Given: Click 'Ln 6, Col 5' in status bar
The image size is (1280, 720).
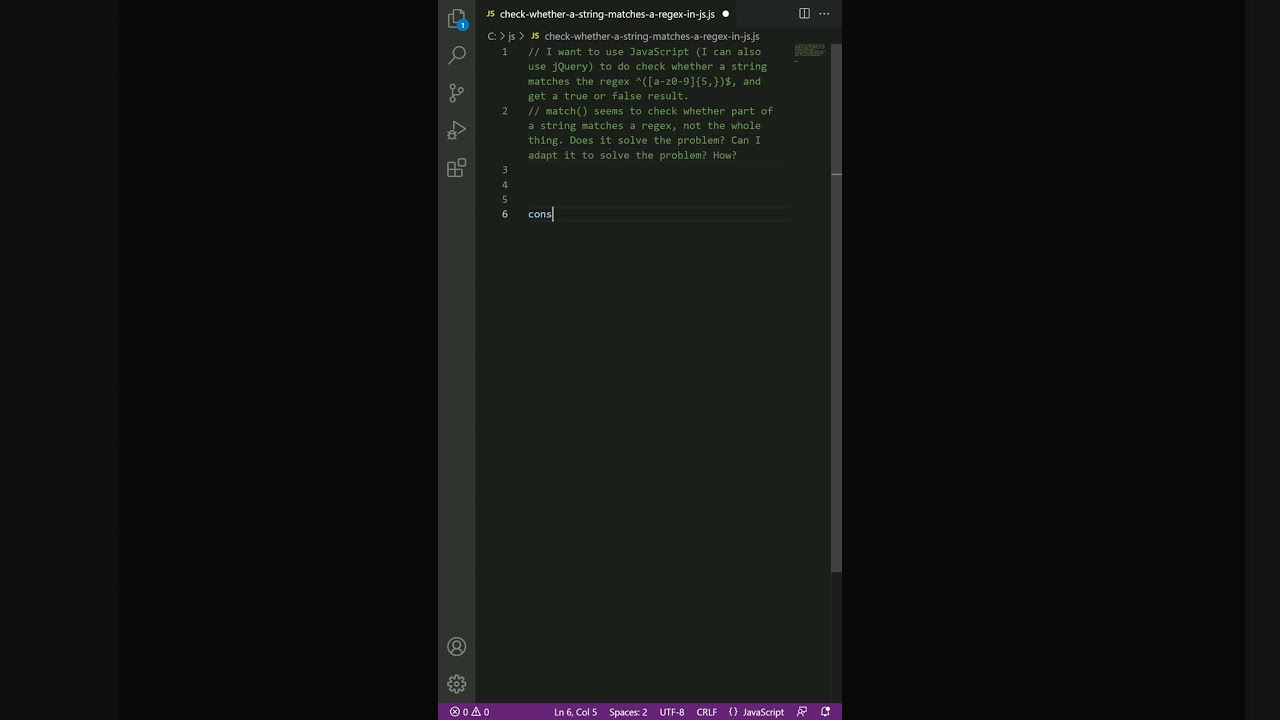Looking at the screenshot, I should tap(576, 712).
